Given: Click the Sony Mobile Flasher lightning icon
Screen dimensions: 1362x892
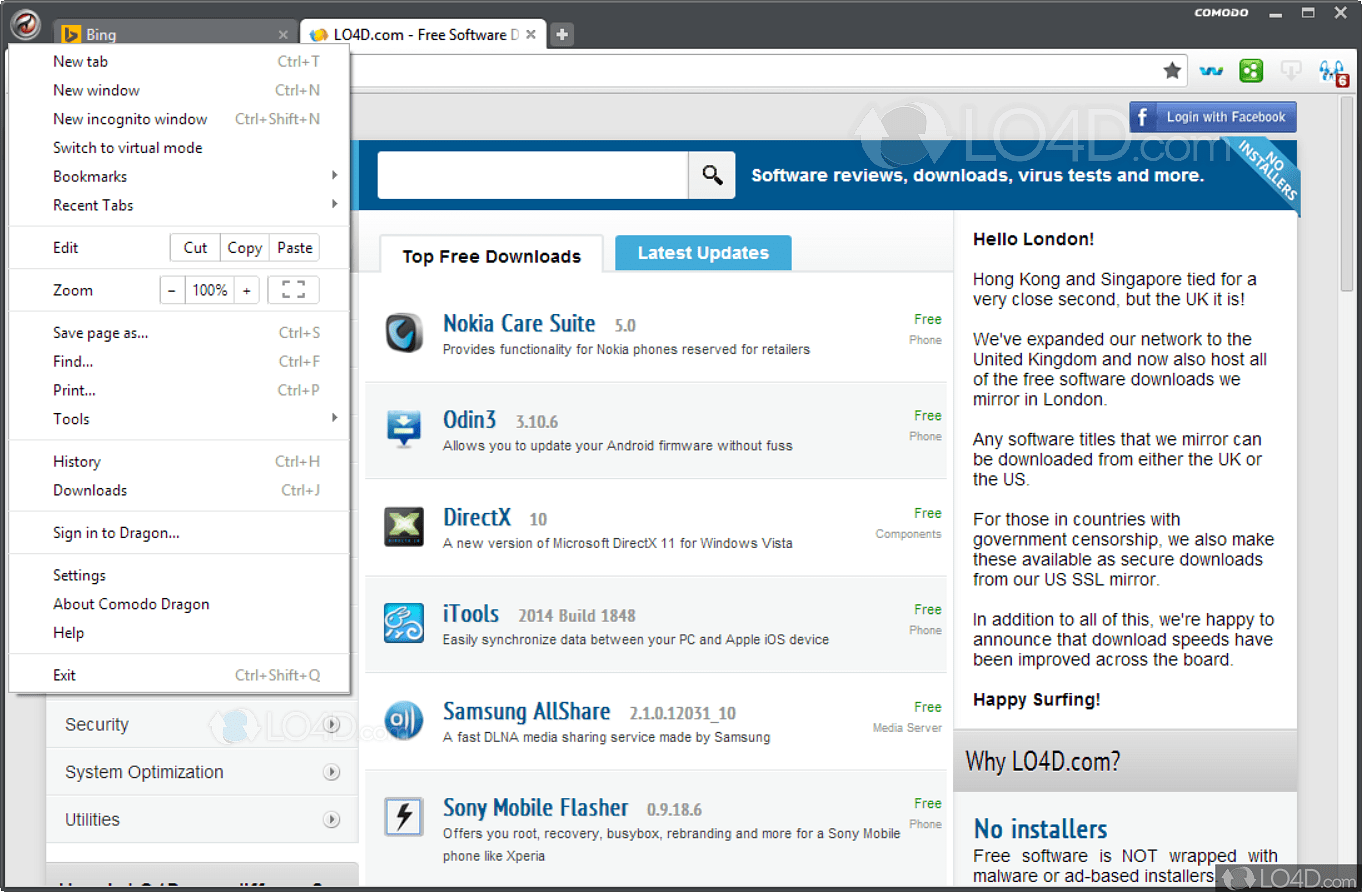Looking at the screenshot, I should (x=404, y=817).
